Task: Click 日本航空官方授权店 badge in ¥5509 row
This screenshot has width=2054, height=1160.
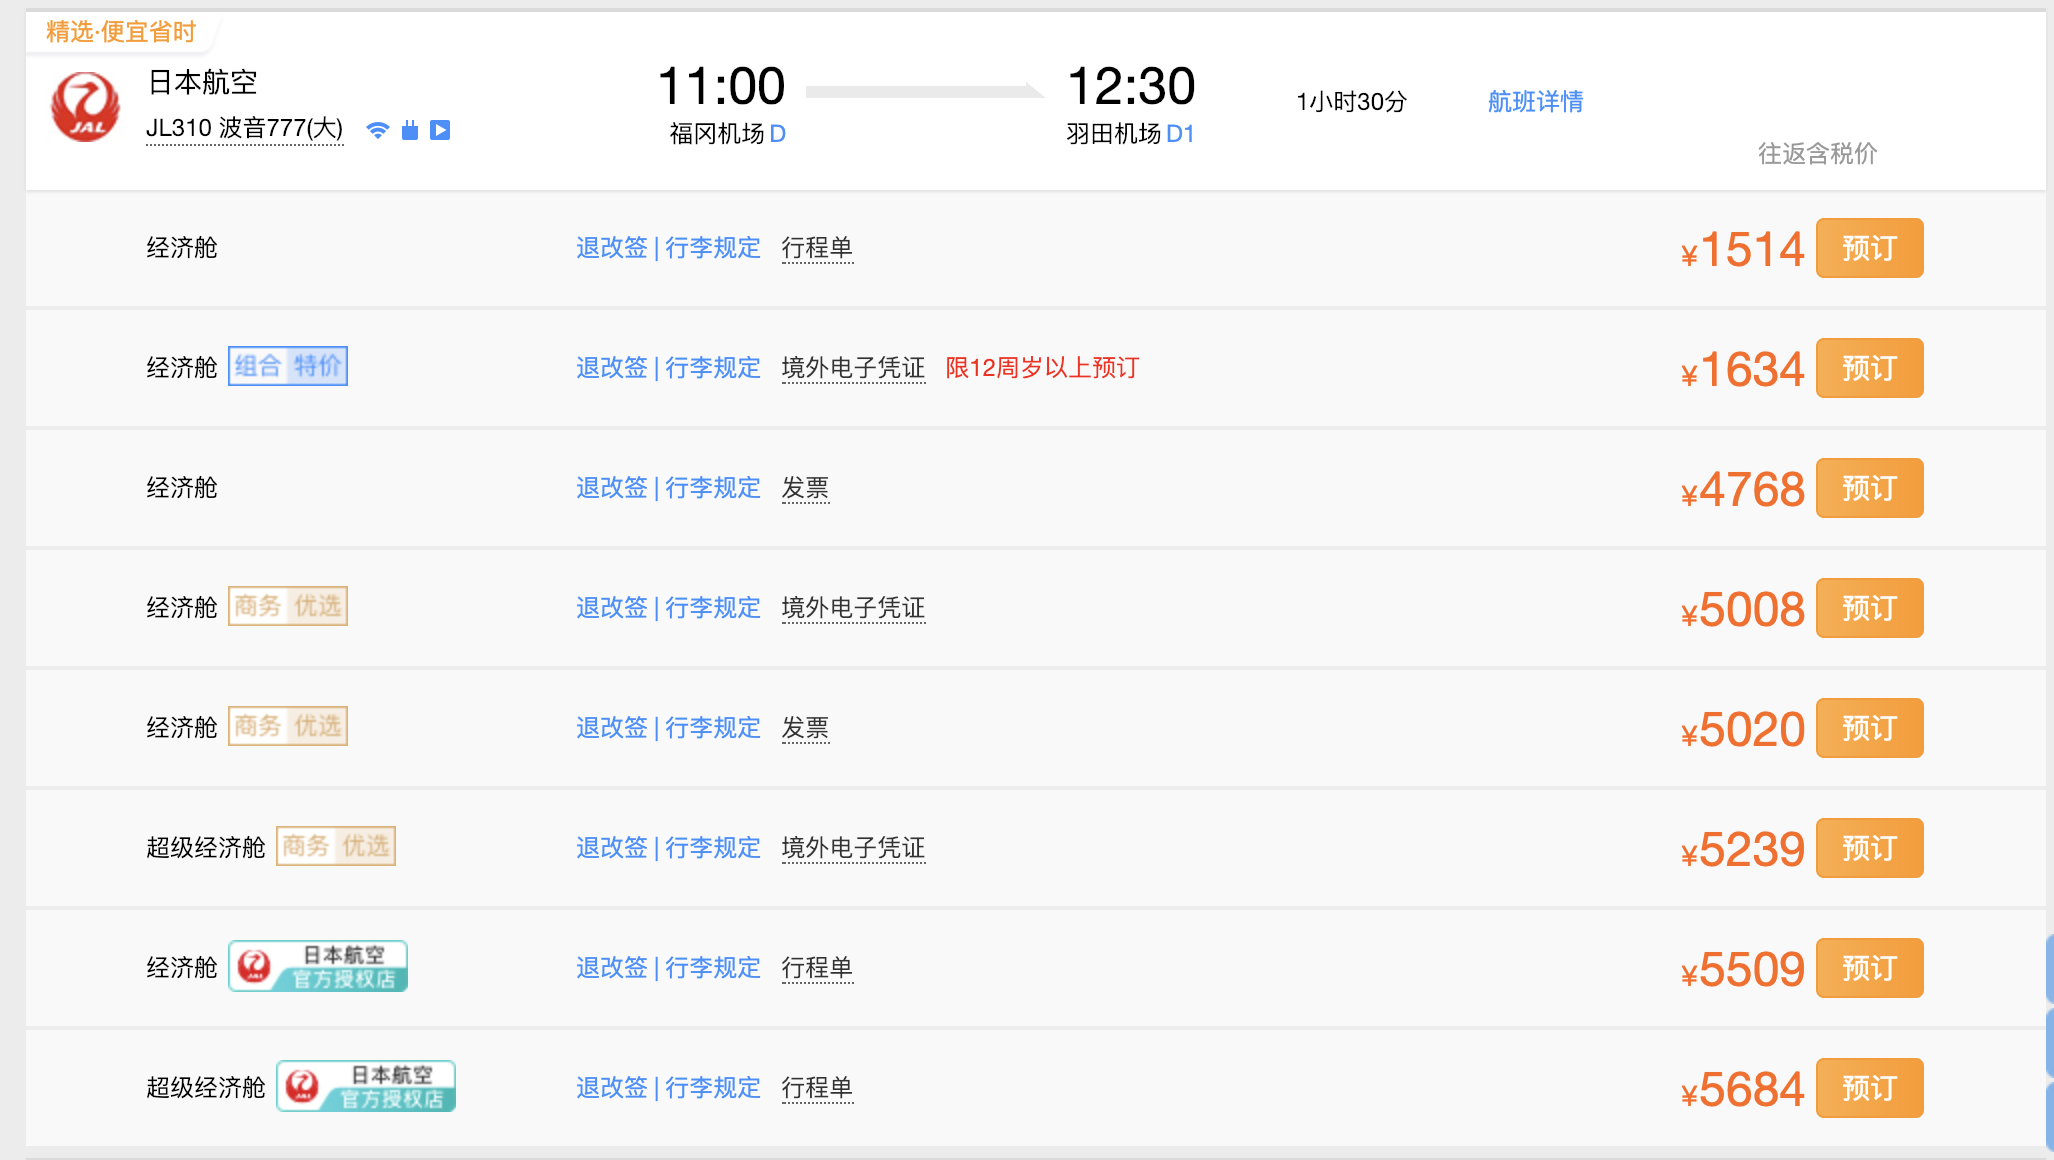Action: click(318, 966)
